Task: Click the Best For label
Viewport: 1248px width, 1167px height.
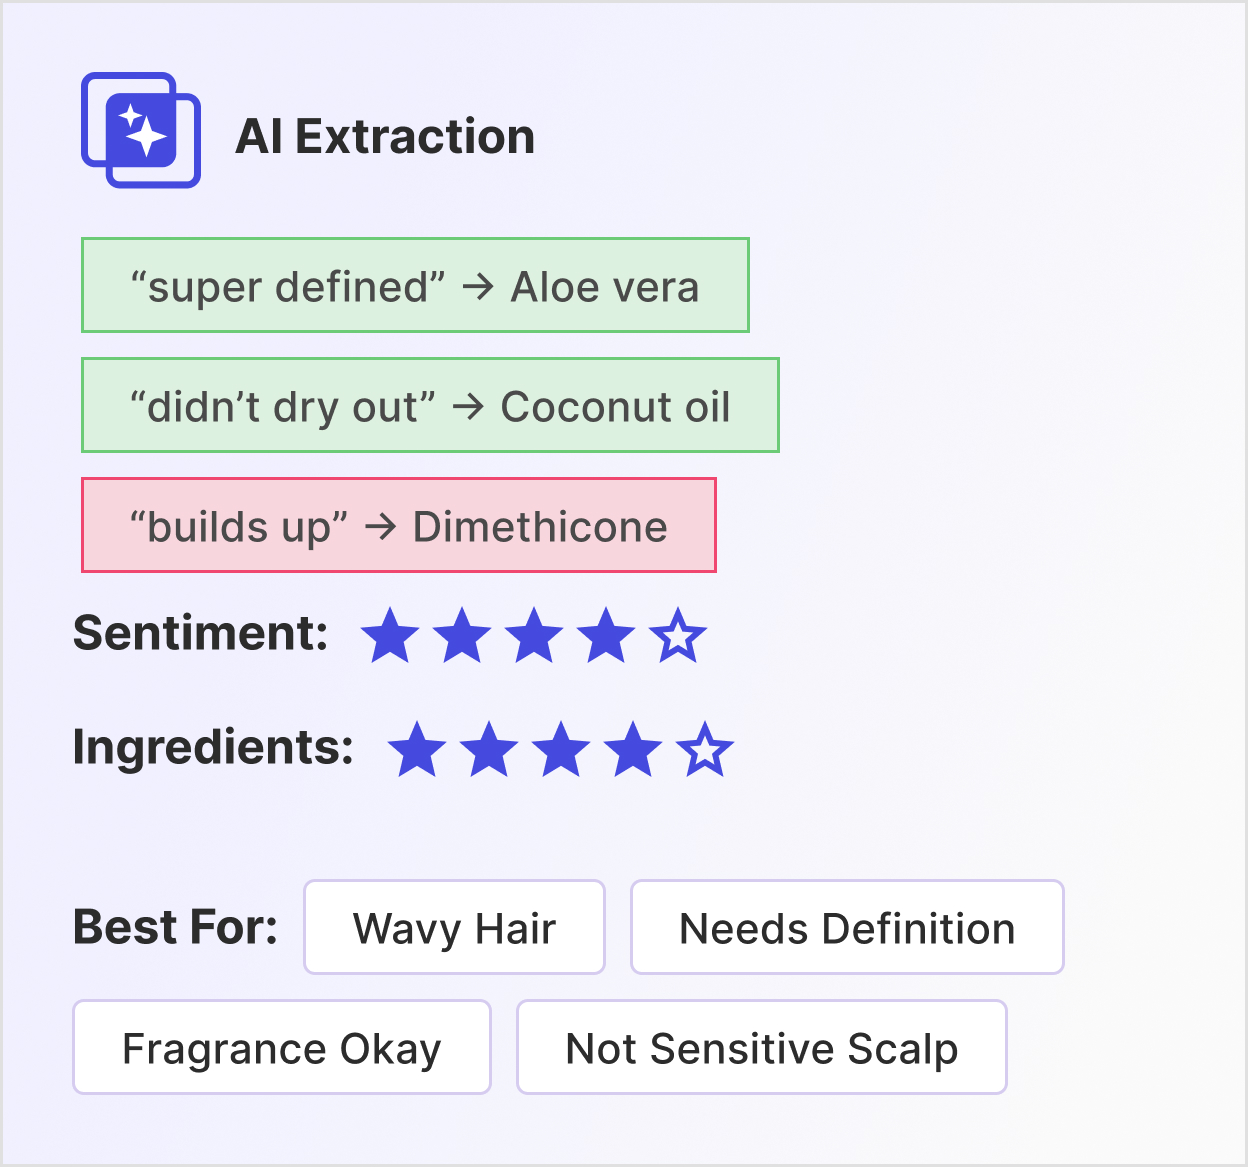Action: pyautogui.click(x=176, y=927)
